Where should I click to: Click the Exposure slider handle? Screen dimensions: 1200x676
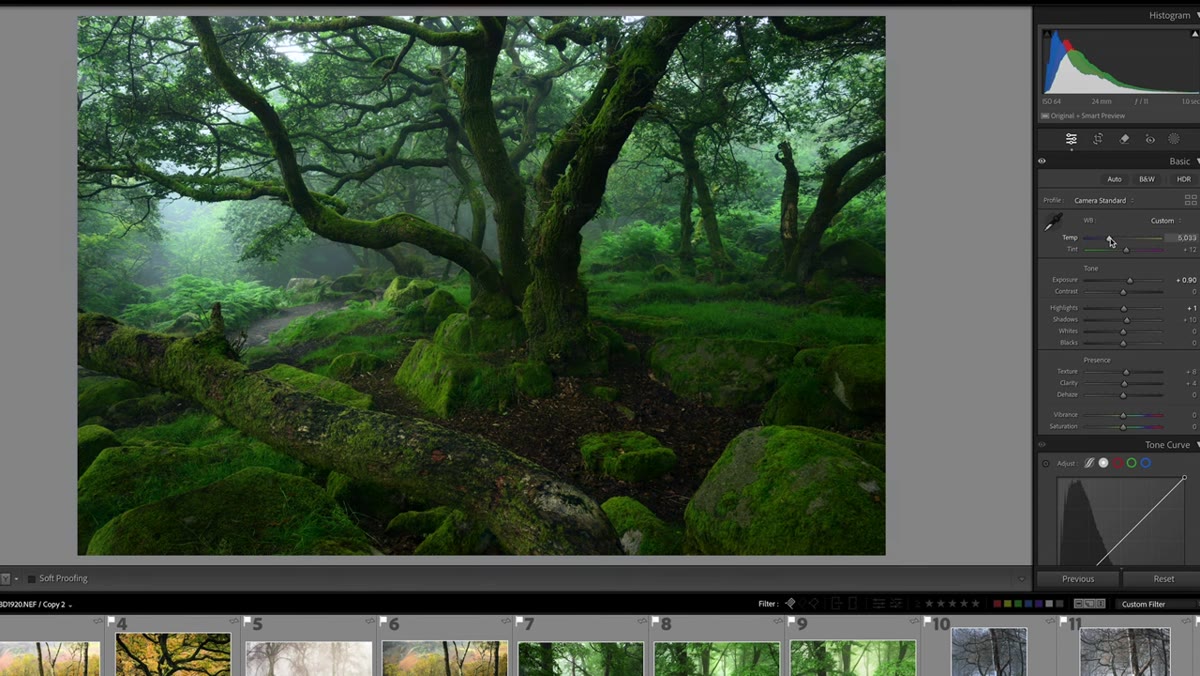(x=1130, y=280)
